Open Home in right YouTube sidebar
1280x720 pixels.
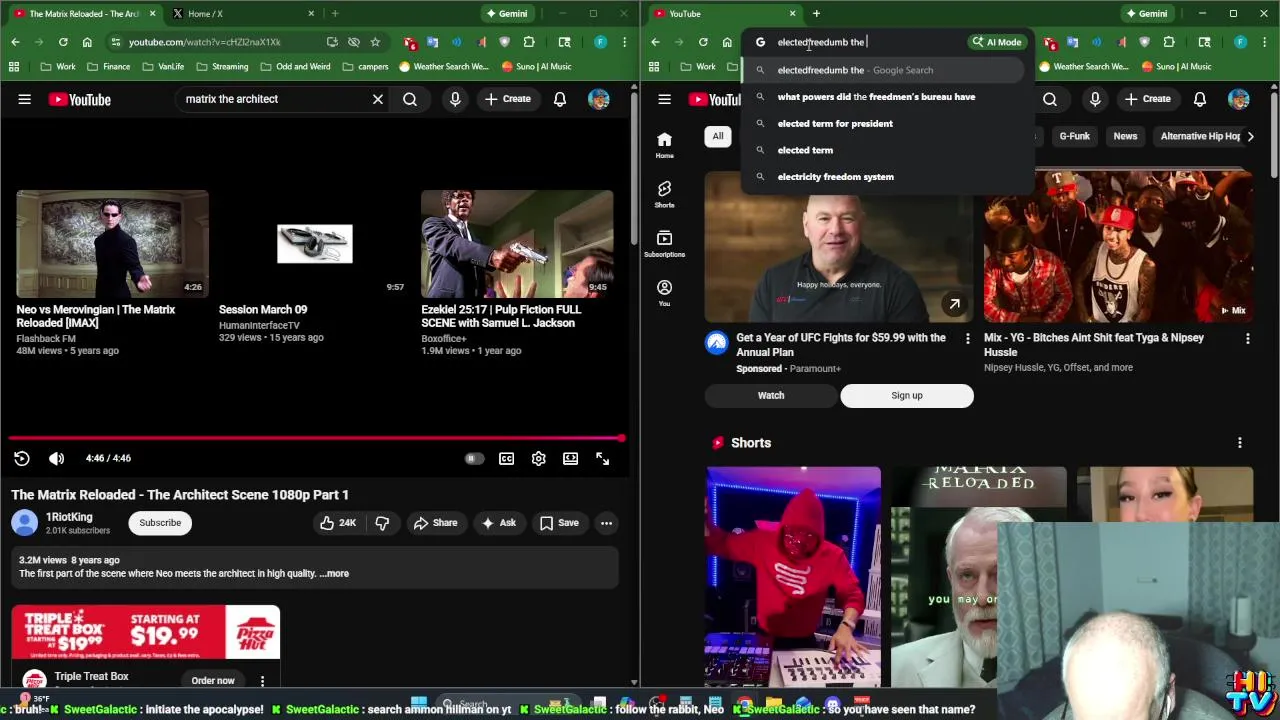click(664, 145)
